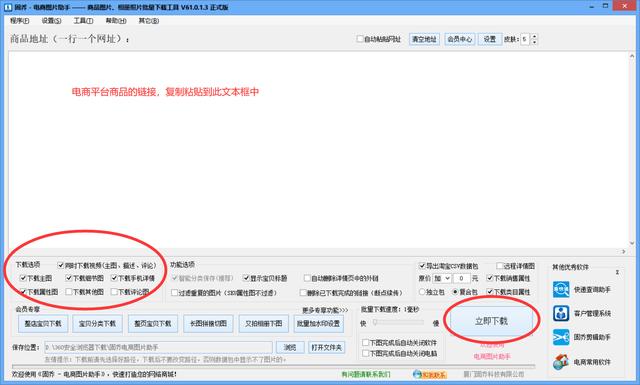This screenshot has width=640, height=385.
Task: Enable 自动粘贴网址 checkbox
Action: pos(360,39)
